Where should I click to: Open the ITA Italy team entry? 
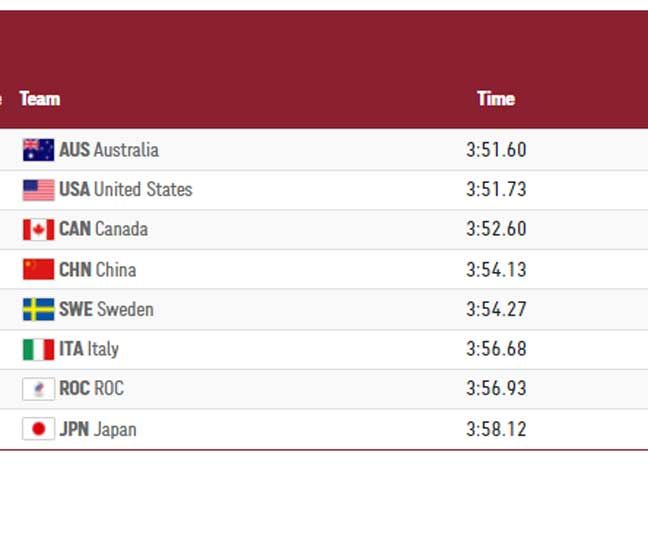88,349
